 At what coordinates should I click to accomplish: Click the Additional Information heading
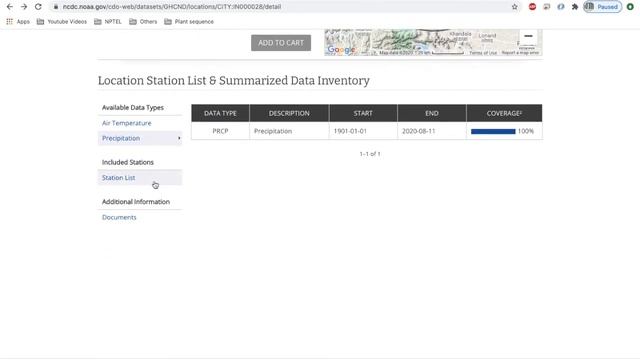[x=136, y=202]
